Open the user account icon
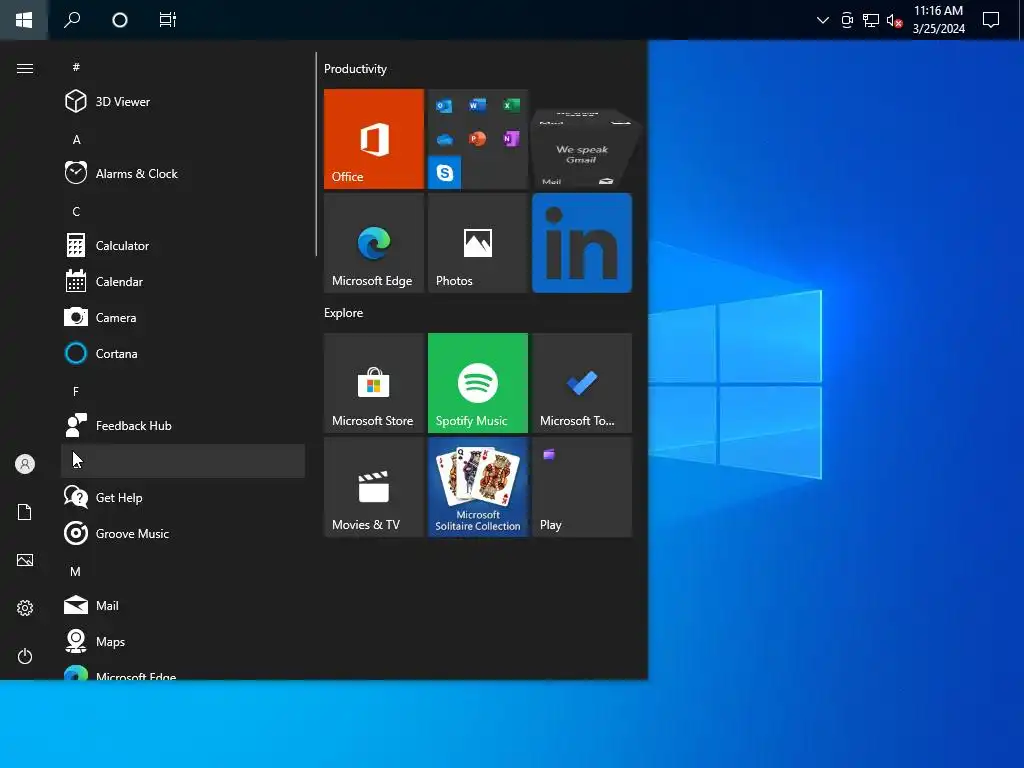This screenshot has width=1024, height=768. tap(25, 464)
